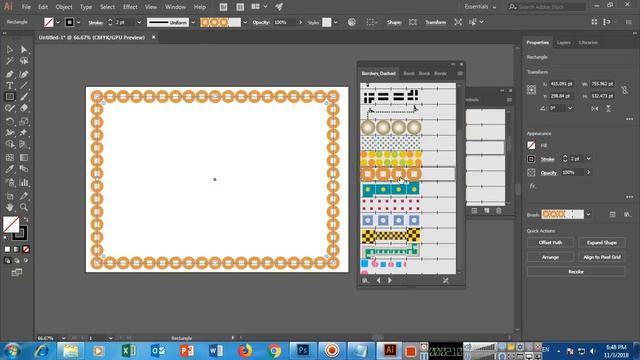Open zoom level dropdown in status bar
Screen dimensions: 640x360
pyautogui.click(x=64, y=338)
